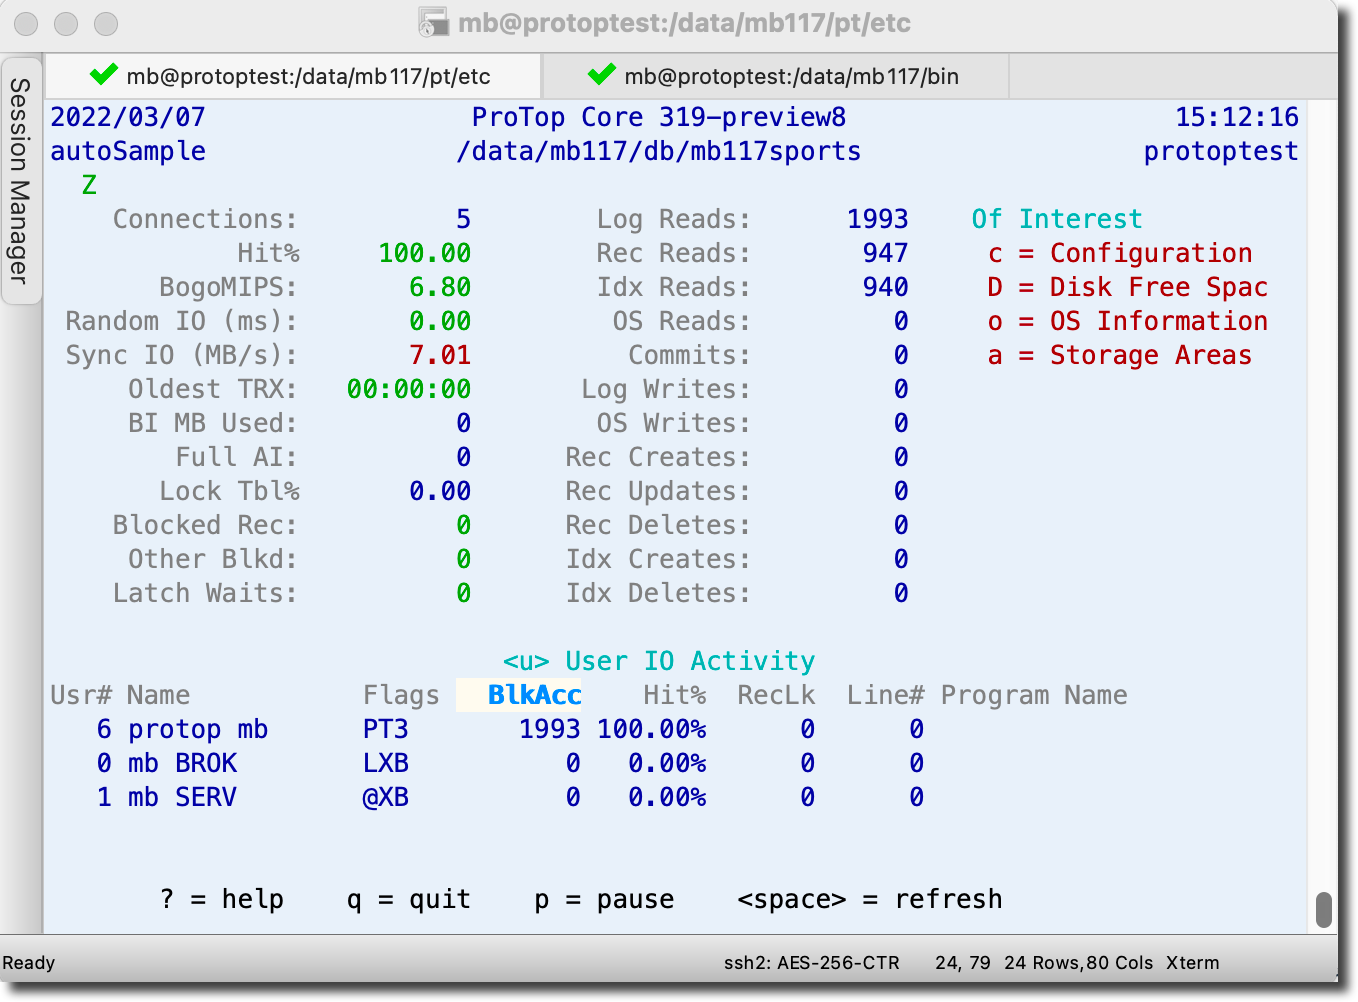
Task: Click the BlkAcc value 1993 for protop
Action: tap(550, 730)
